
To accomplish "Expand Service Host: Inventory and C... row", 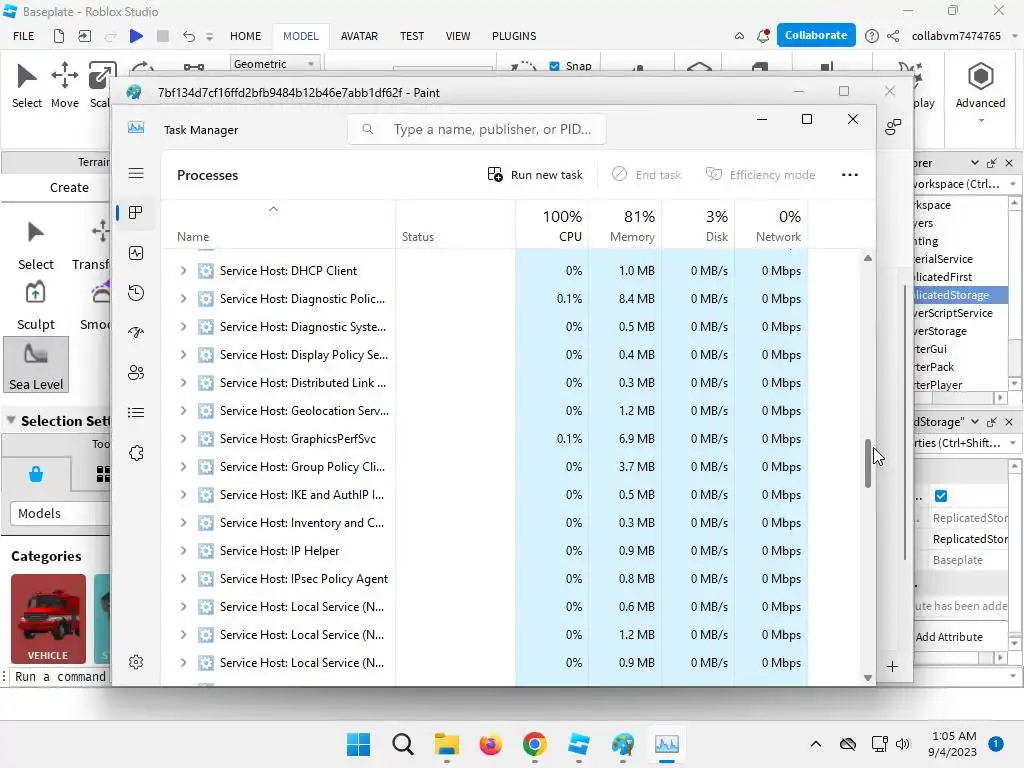I will [x=184, y=523].
